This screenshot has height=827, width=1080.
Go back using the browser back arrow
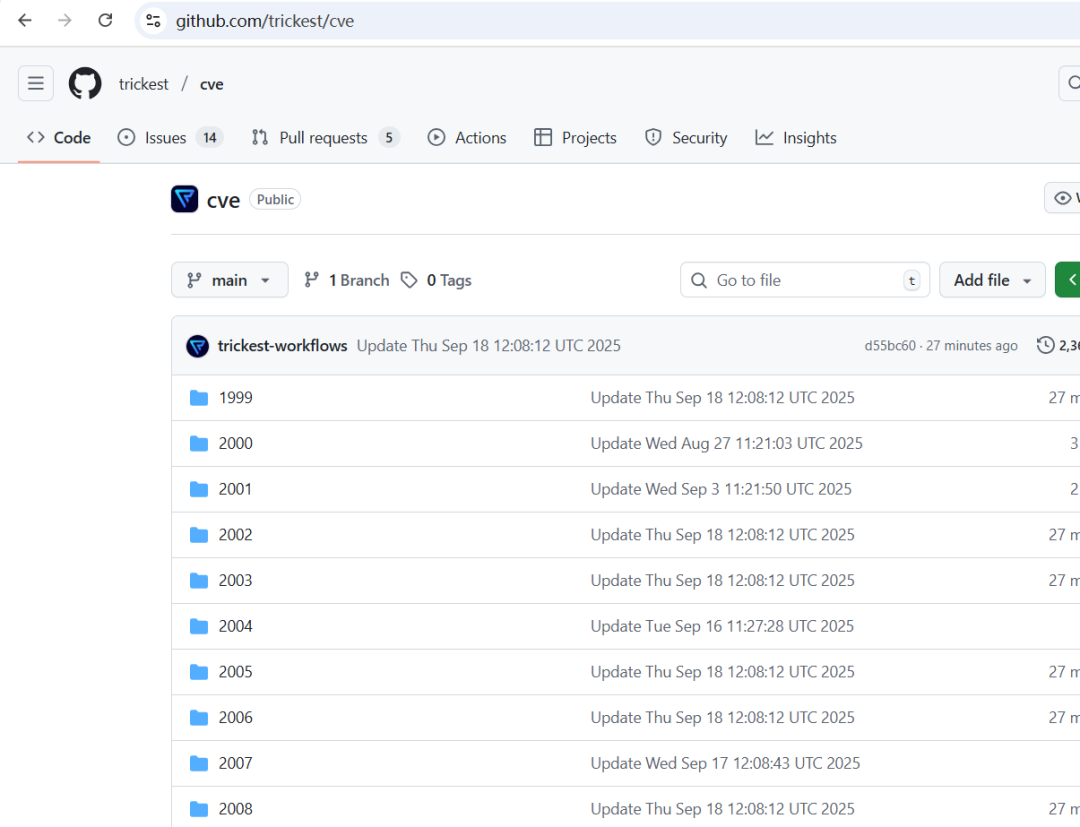(x=25, y=21)
